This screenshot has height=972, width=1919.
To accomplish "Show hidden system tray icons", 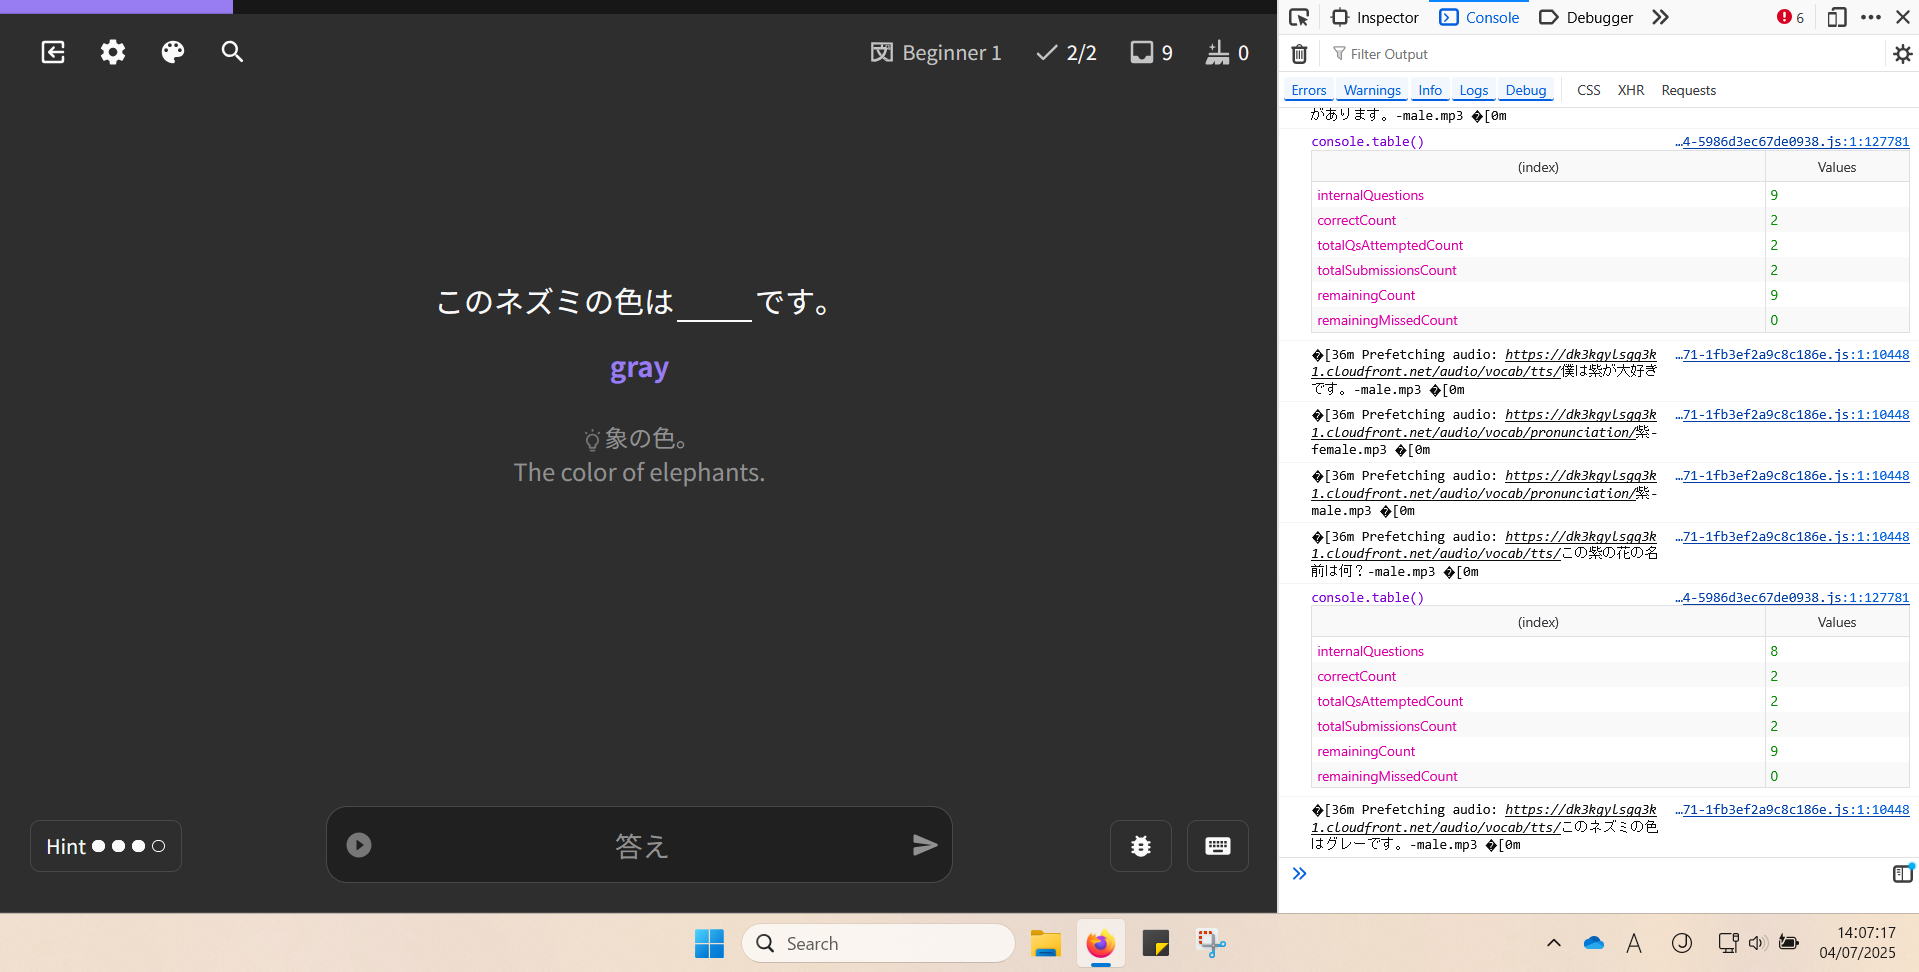I will pos(1554,943).
